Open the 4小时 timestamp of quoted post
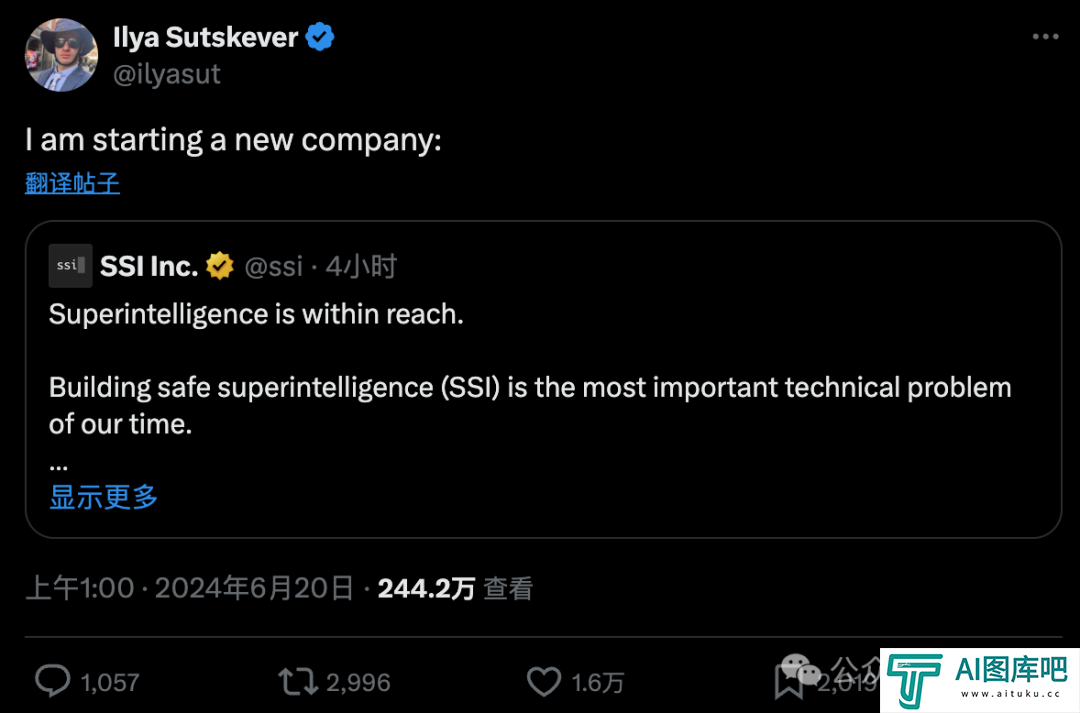The width and height of the screenshot is (1080, 713). click(x=361, y=266)
